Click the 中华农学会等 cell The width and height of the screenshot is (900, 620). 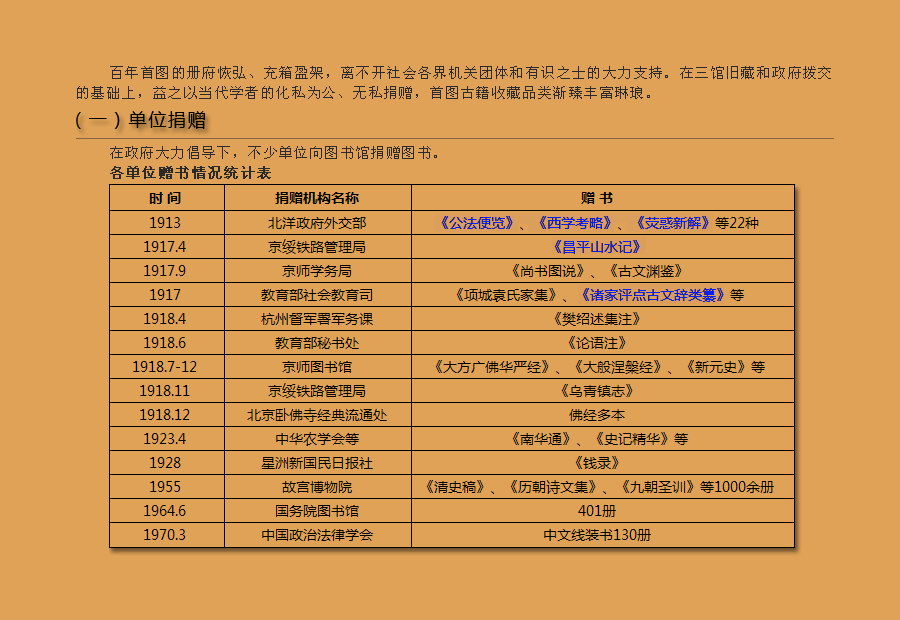point(317,439)
